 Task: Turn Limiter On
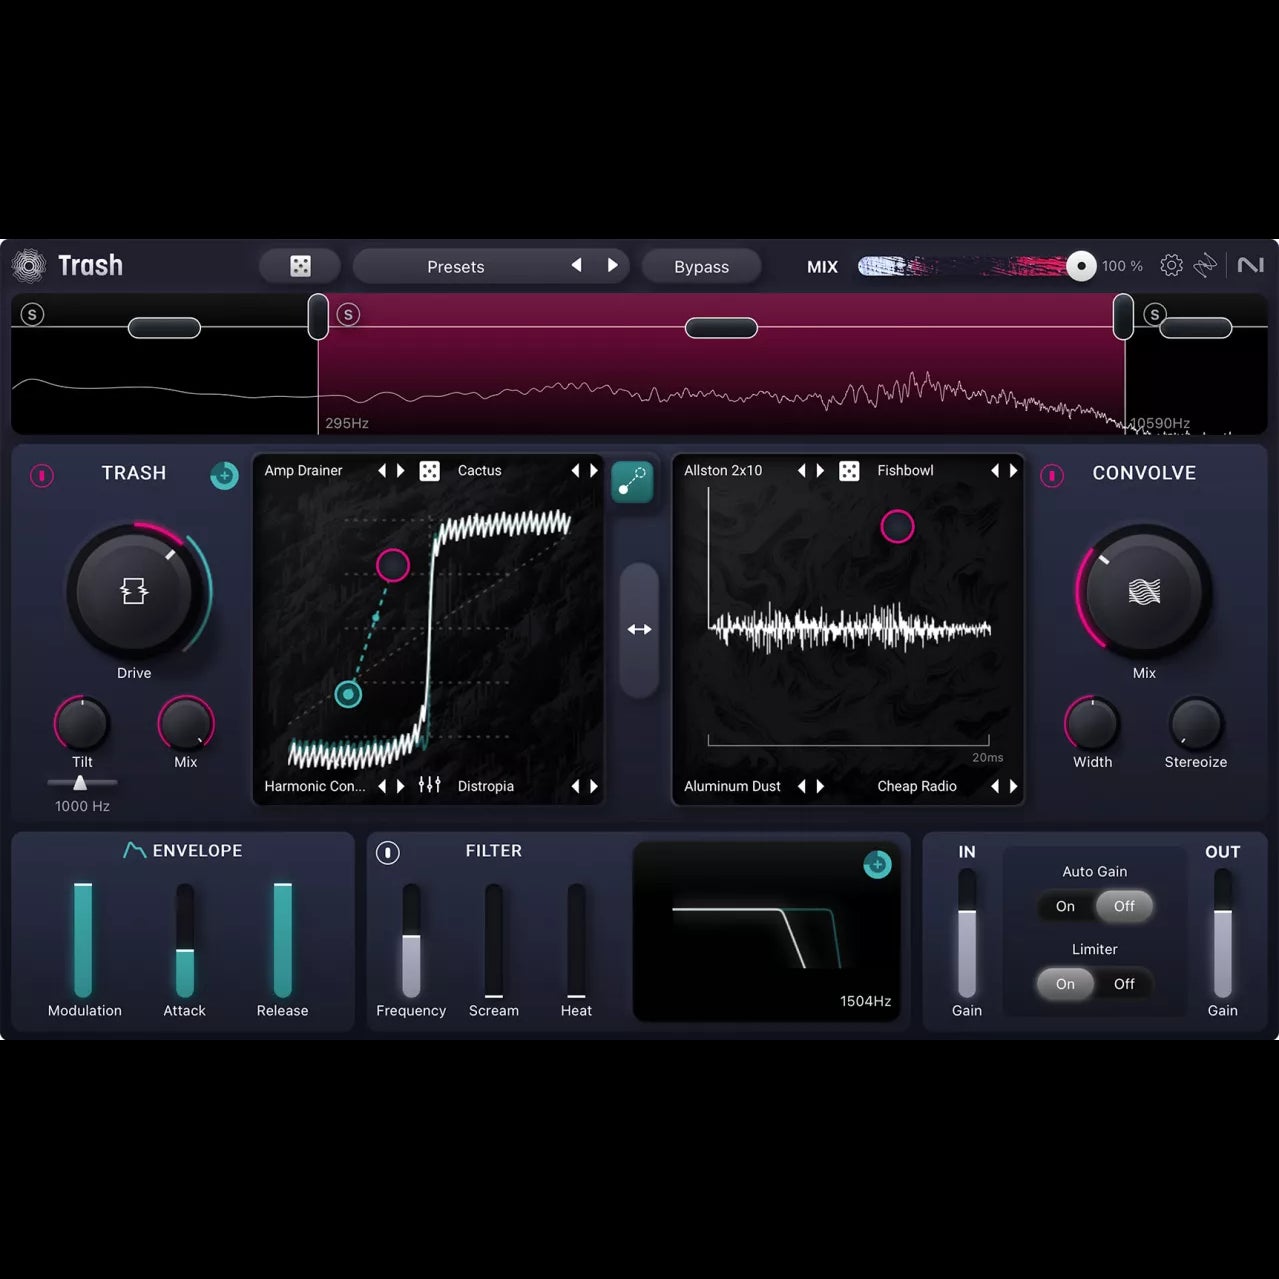point(1065,984)
